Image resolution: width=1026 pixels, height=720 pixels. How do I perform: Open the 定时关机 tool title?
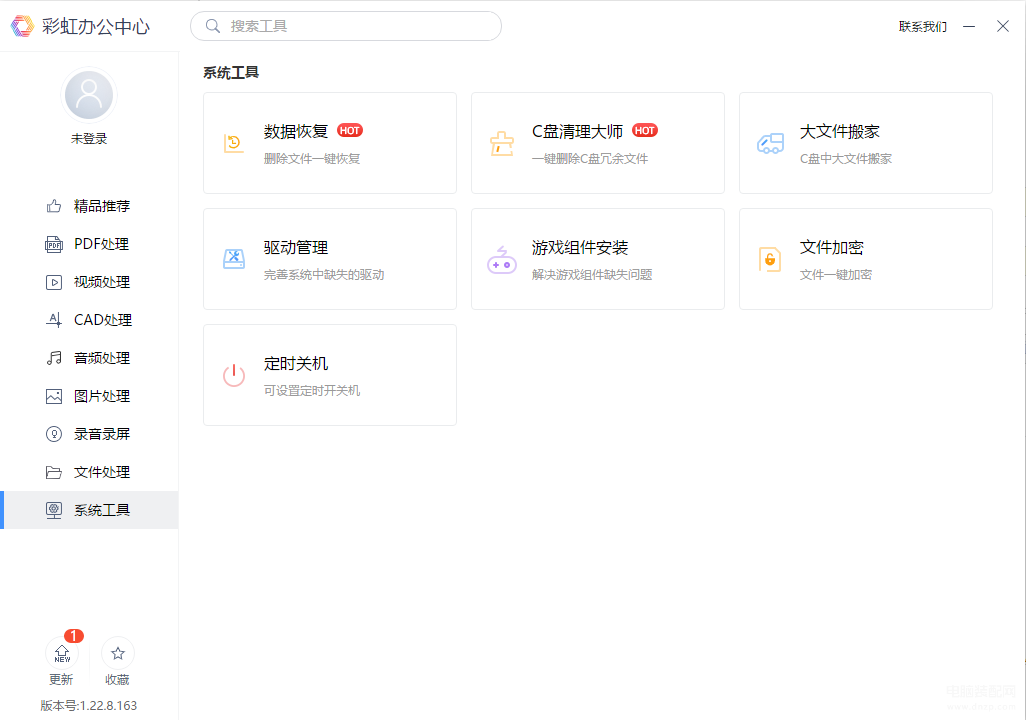point(296,363)
